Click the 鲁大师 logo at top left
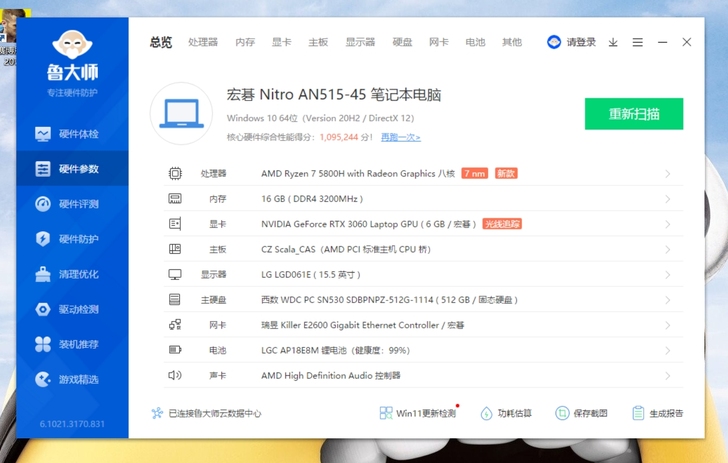 pos(72,56)
